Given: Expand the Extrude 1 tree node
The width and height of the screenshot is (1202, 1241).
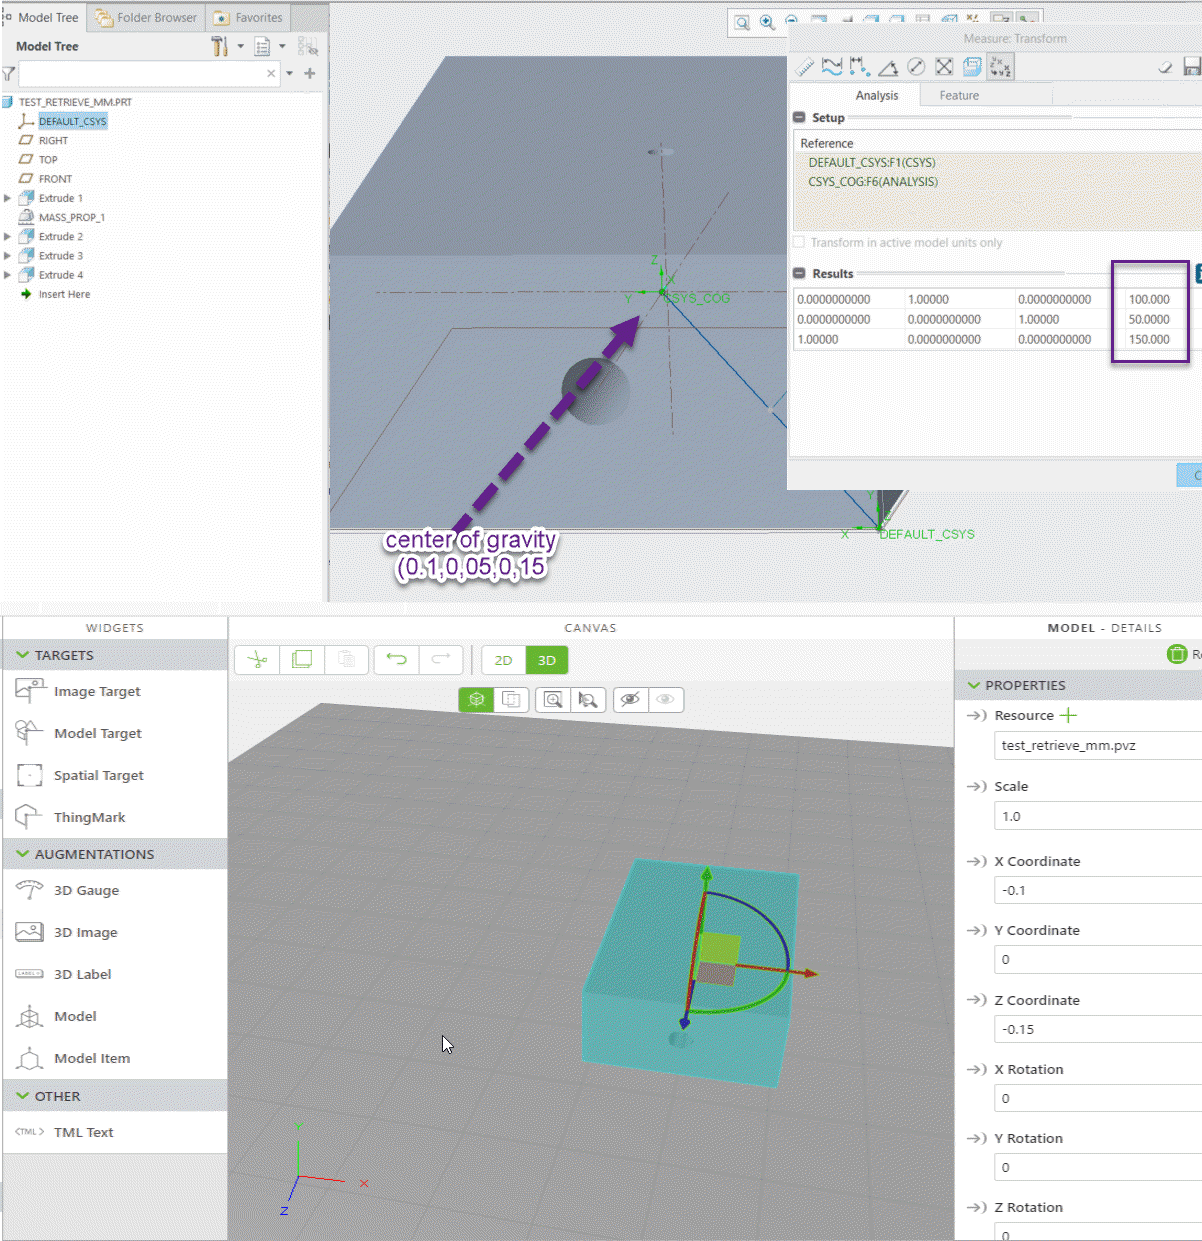Looking at the screenshot, I should (x=8, y=197).
